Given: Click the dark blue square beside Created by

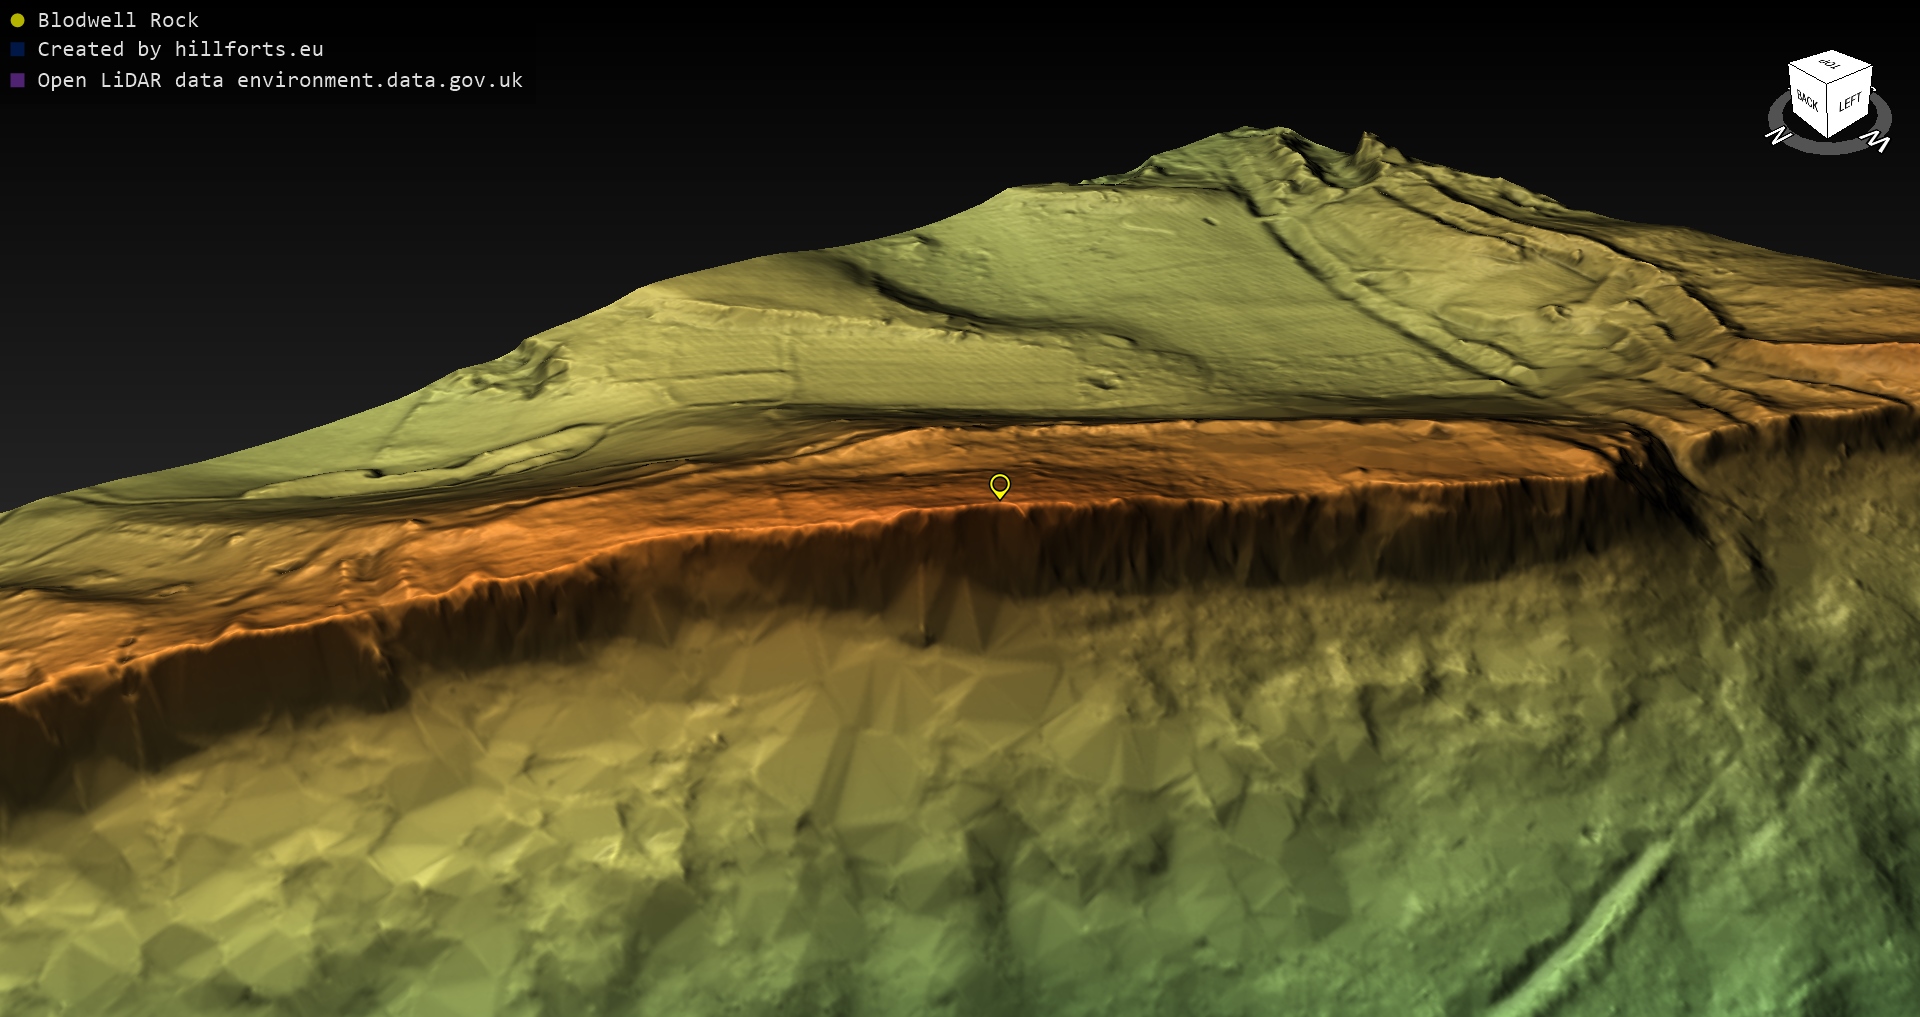Looking at the screenshot, I should (17, 50).
